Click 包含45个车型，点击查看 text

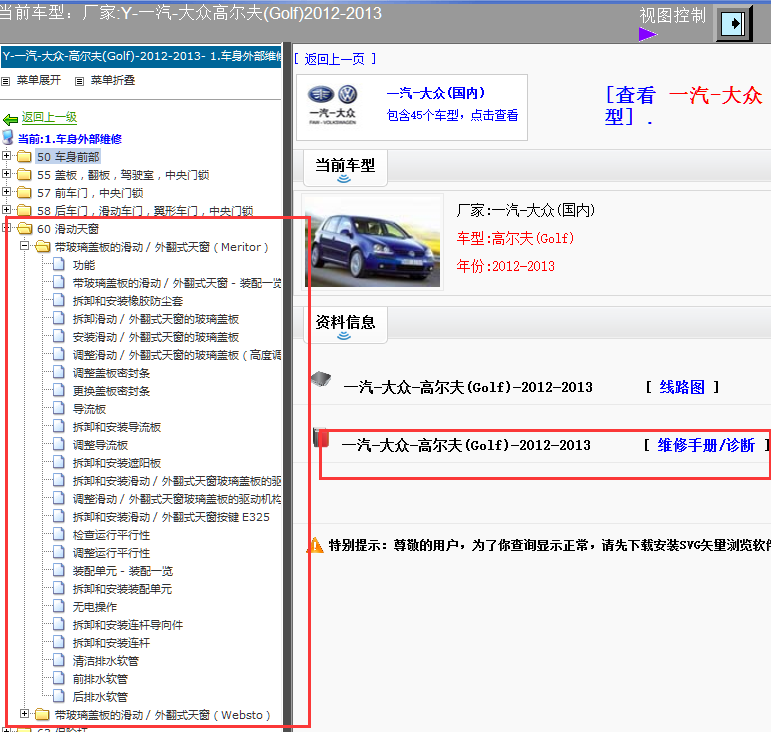452,116
